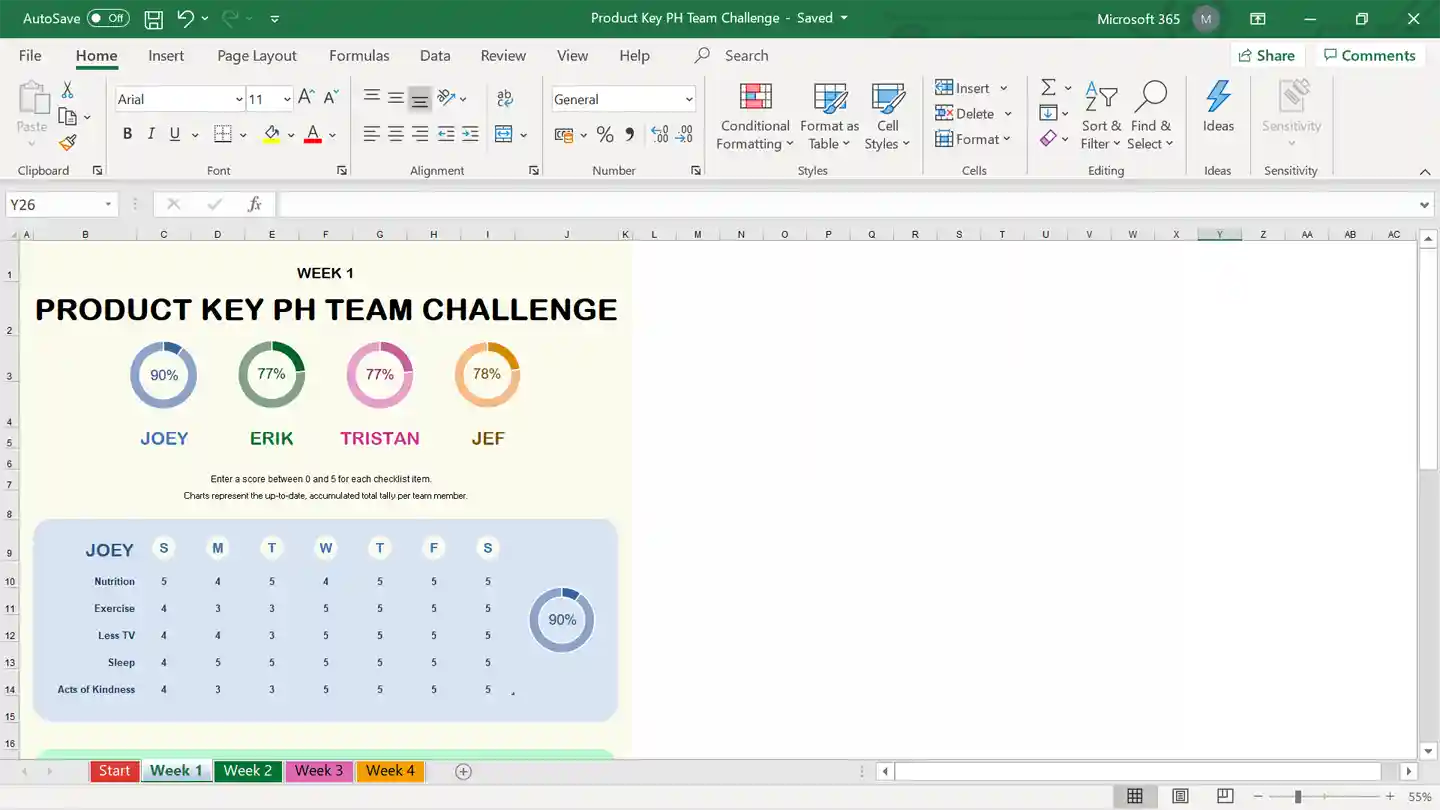Image resolution: width=1440 pixels, height=810 pixels.
Task: Toggle Italic formatting
Action: (x=151, y=134)
